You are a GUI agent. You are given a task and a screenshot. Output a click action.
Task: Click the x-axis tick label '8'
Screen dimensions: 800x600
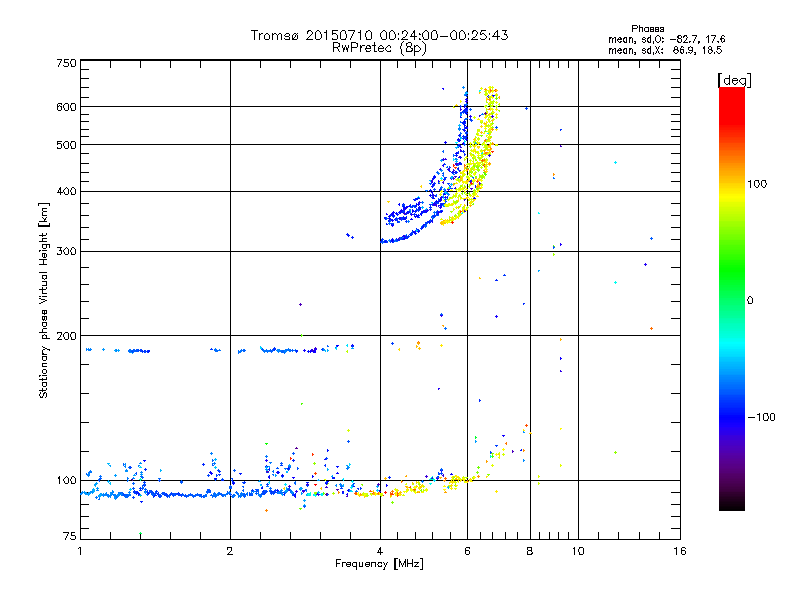(530, 551)
